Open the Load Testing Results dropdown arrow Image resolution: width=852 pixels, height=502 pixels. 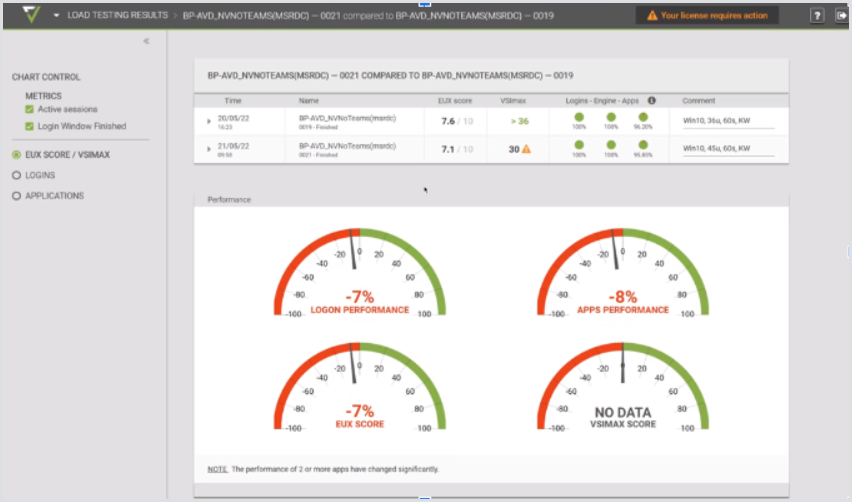(55, 16)
